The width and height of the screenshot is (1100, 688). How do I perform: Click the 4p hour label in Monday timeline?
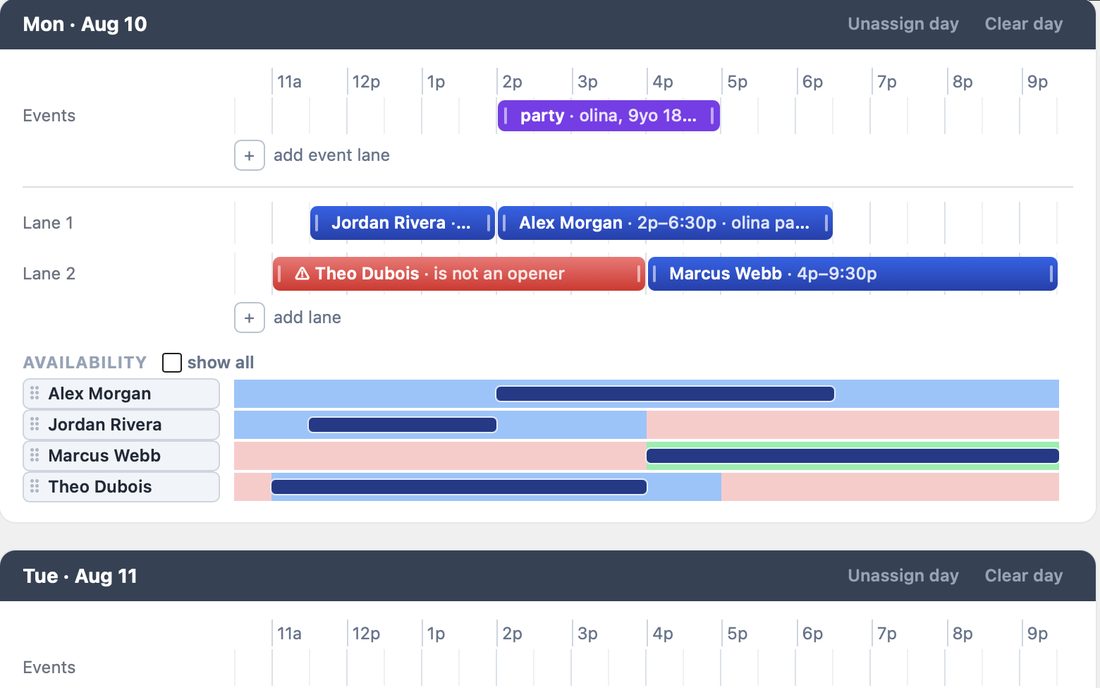point(662,82)
